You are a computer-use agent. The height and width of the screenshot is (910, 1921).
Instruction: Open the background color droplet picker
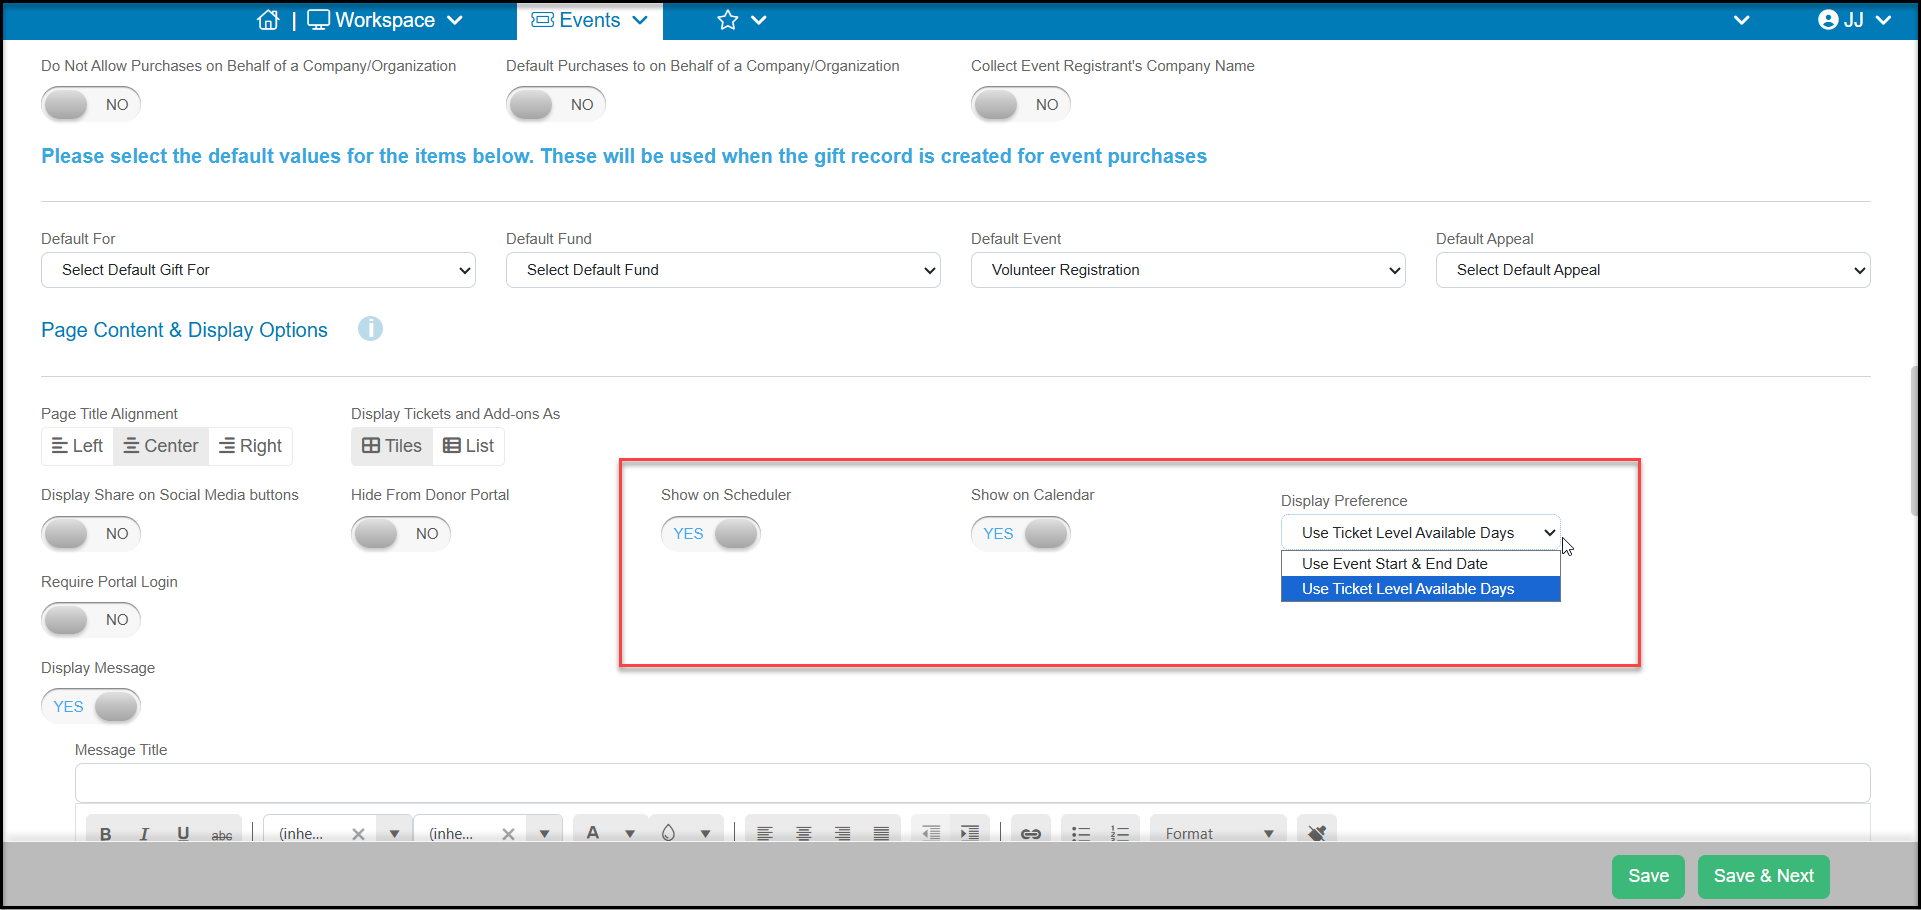click(x=668, y=833)
